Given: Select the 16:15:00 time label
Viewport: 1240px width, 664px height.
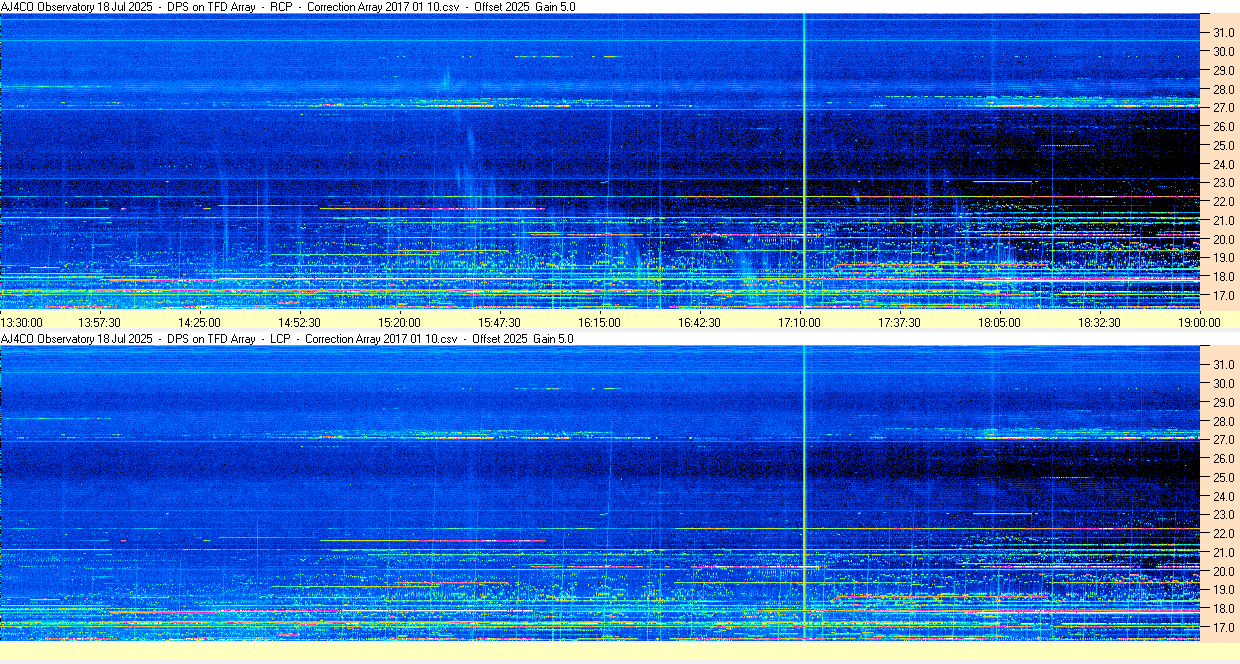Looking at the screenshot, I should coord(599,322).
